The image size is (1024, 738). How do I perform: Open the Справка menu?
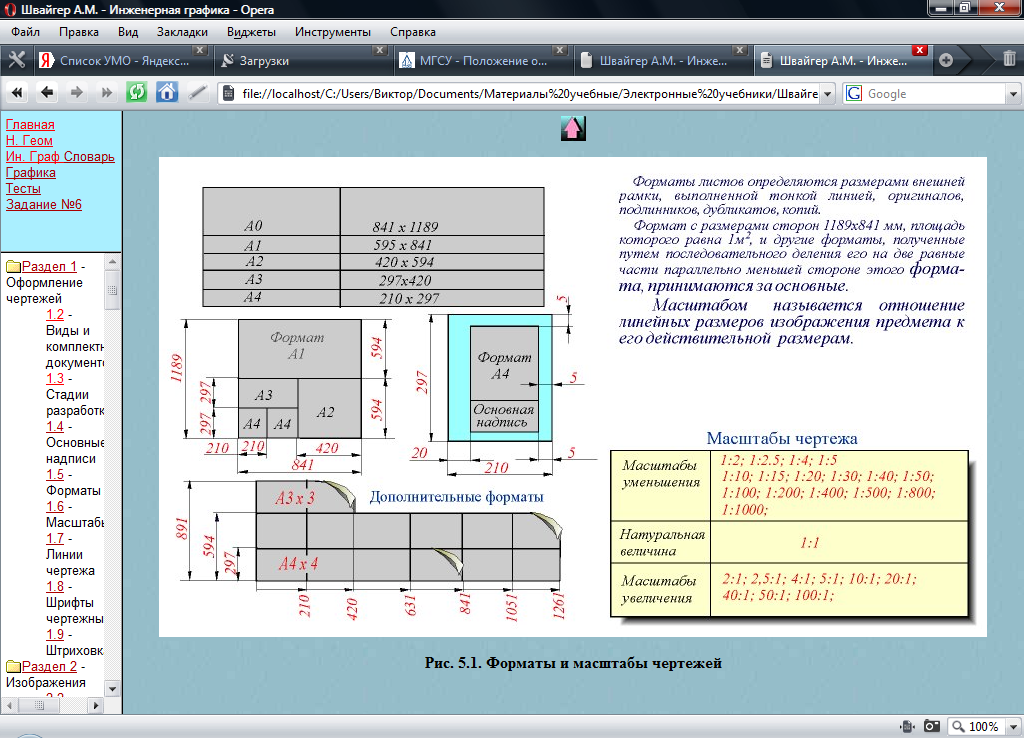coord(413,31)
